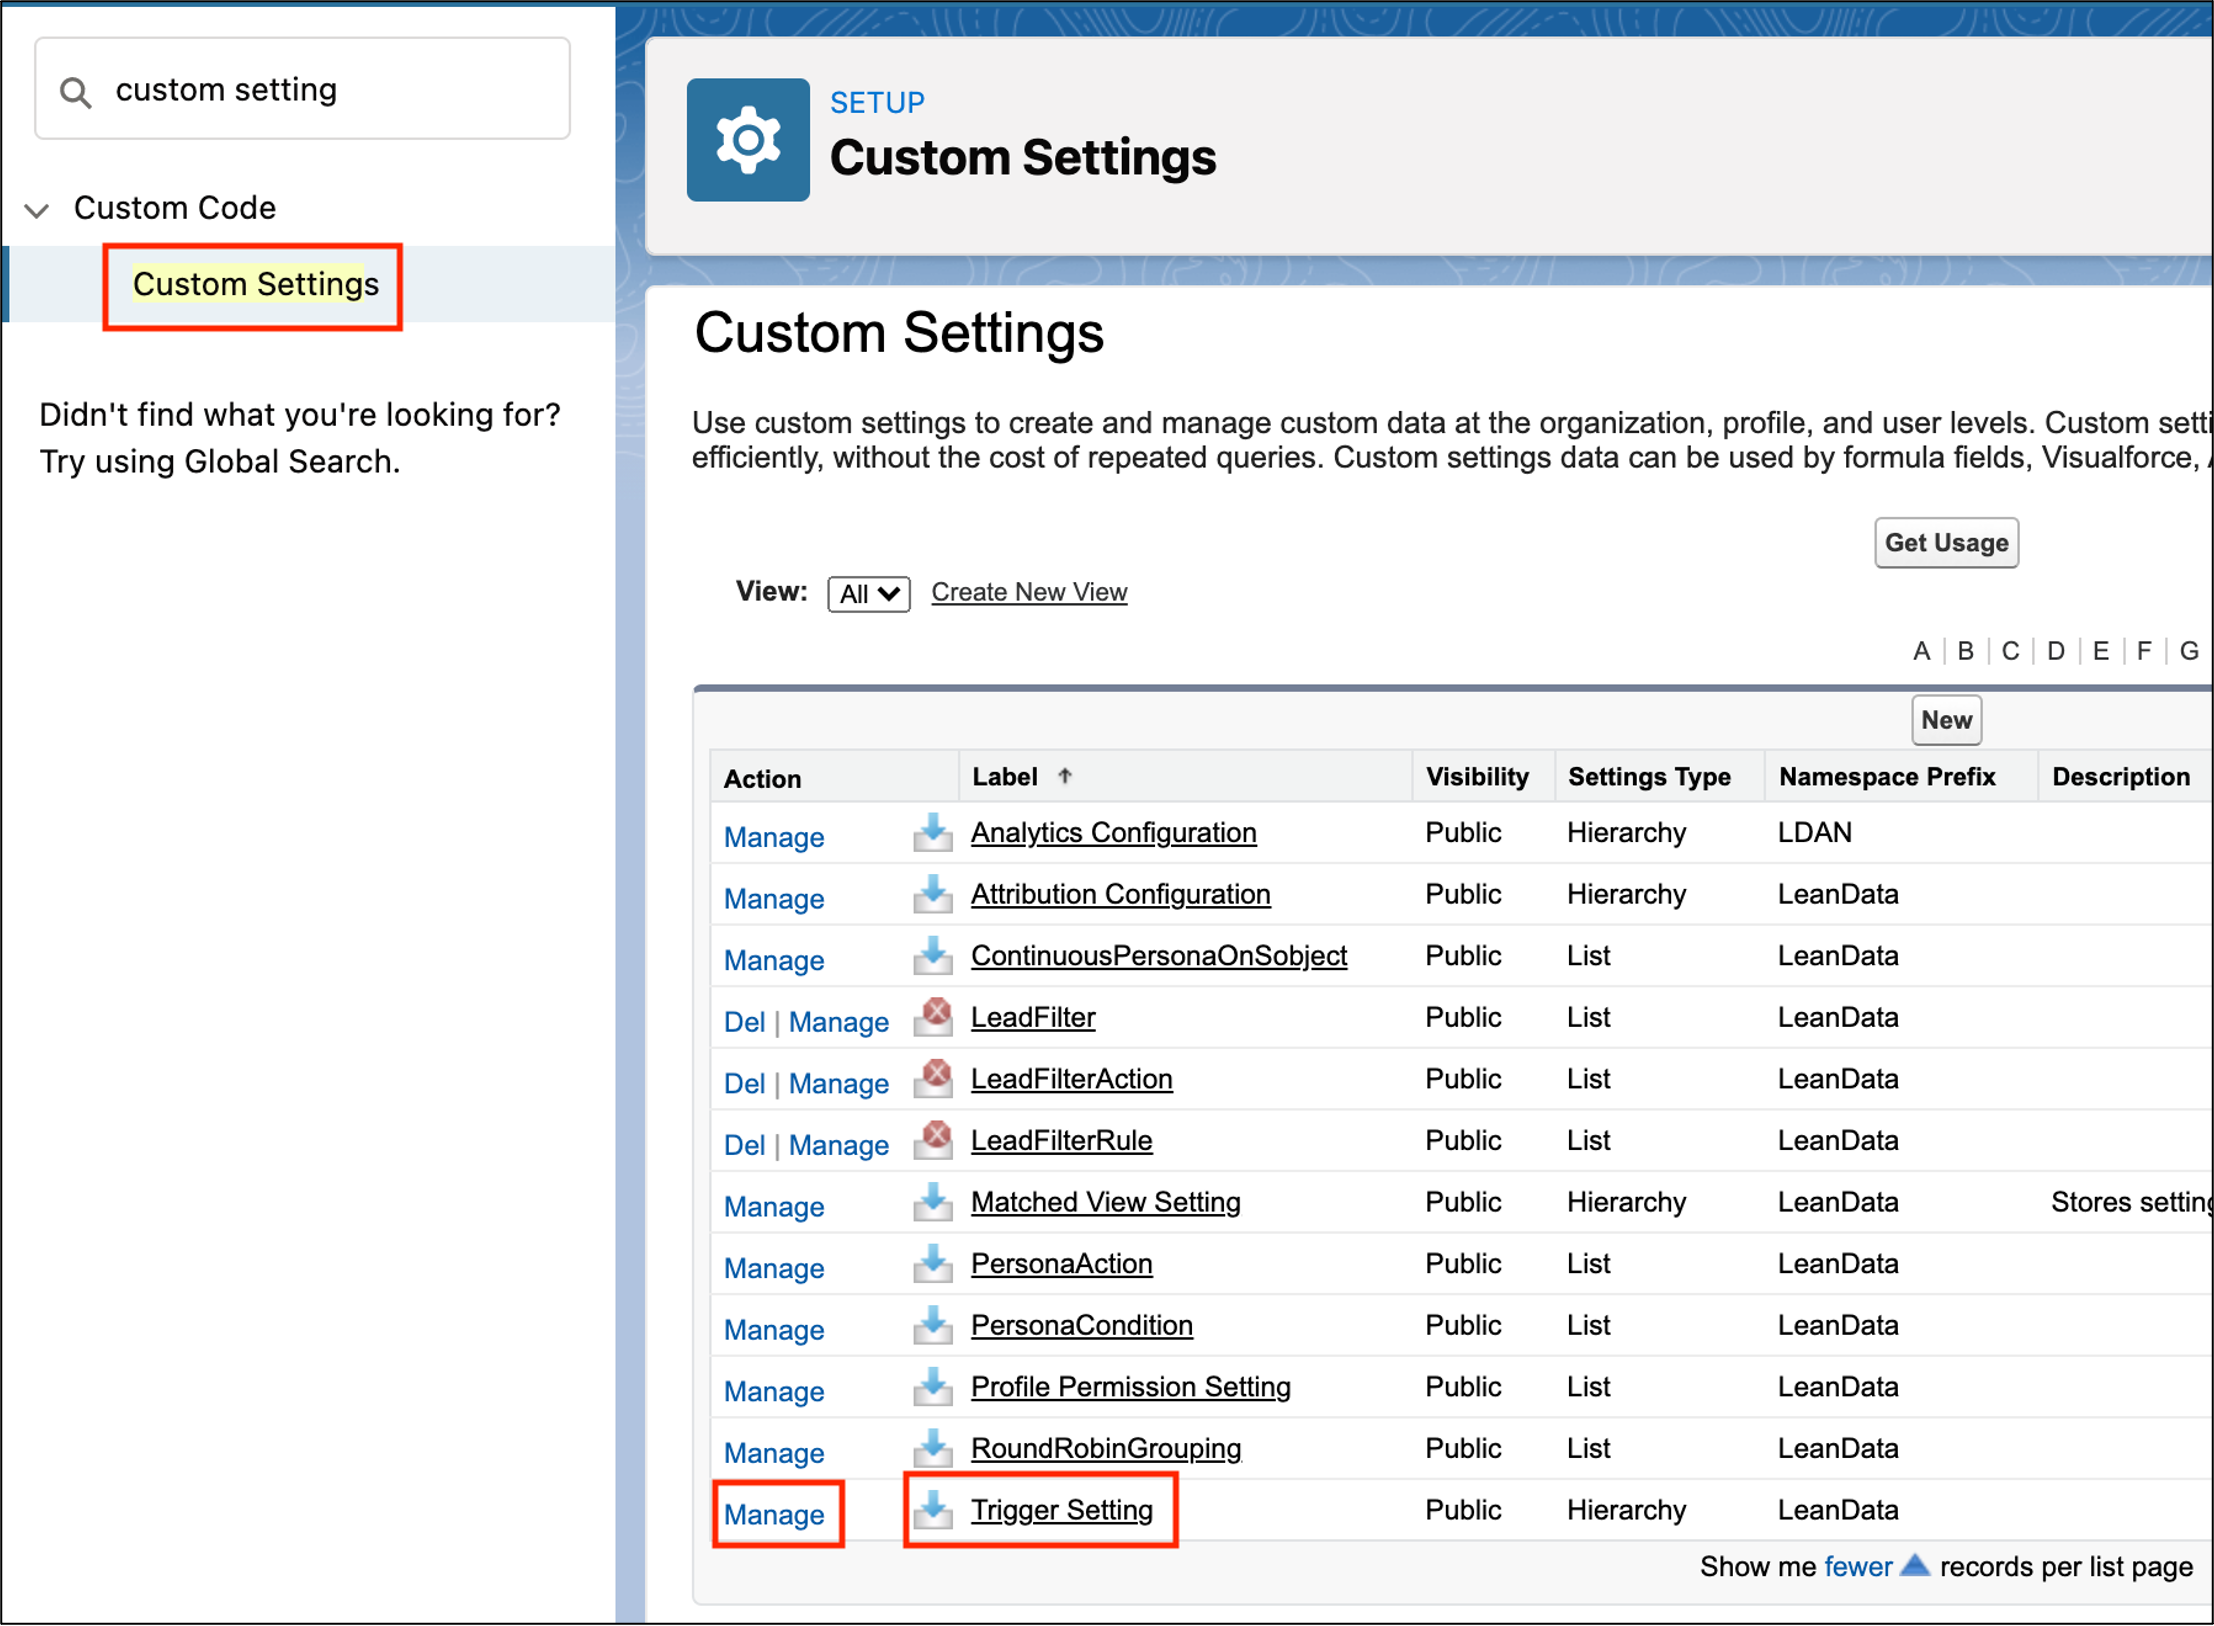
Task: Click the icon beside Matched View Setting
Action: point(932,1201)
